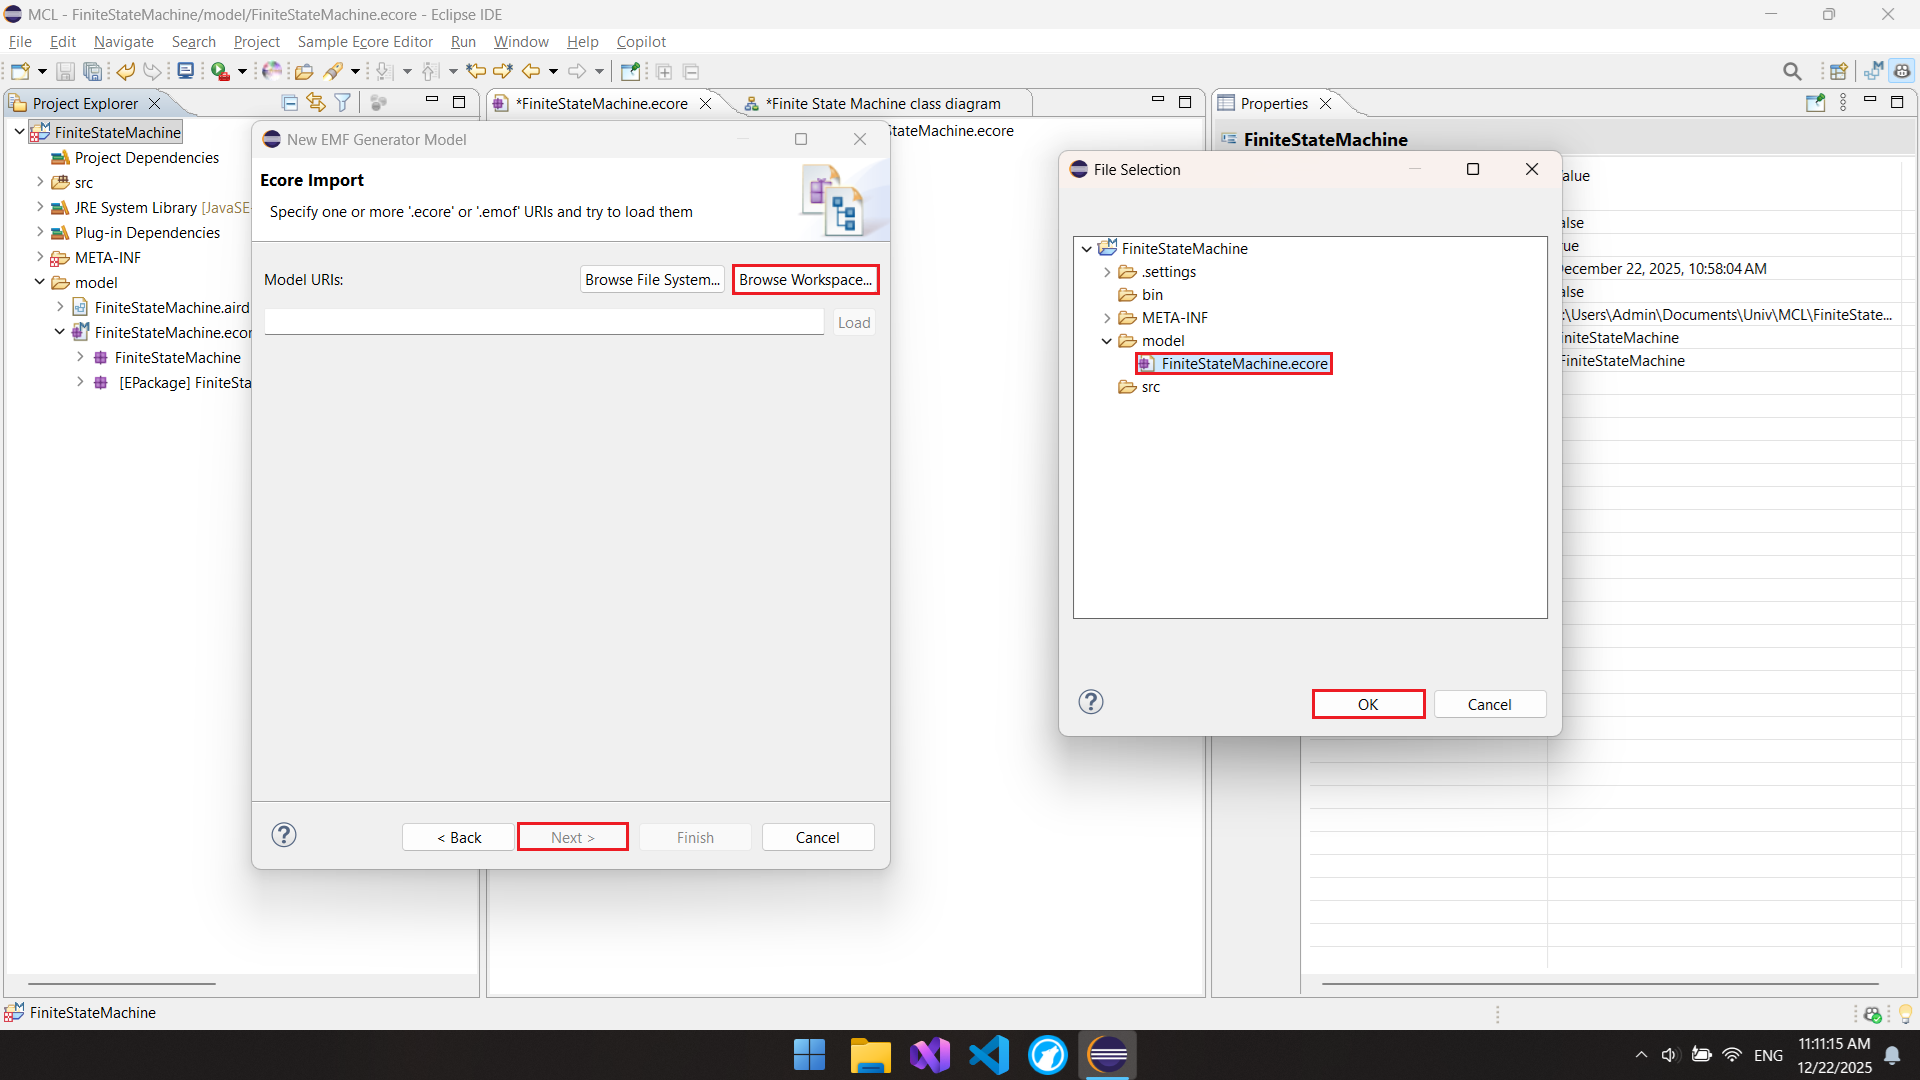Click the Browse File System button
Screen dimensions: 1920x1080
tap(652, 280)
